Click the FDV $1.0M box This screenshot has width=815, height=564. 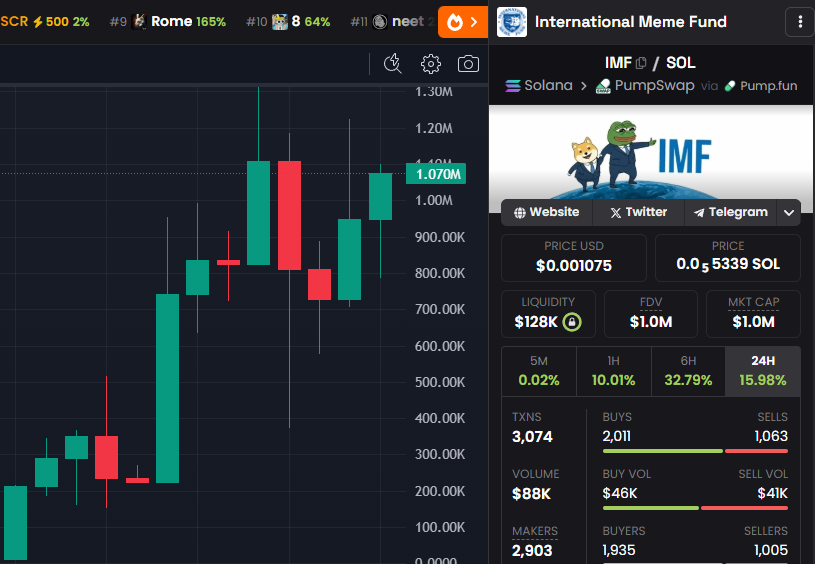pyautogui.click(x=651, y=314)
